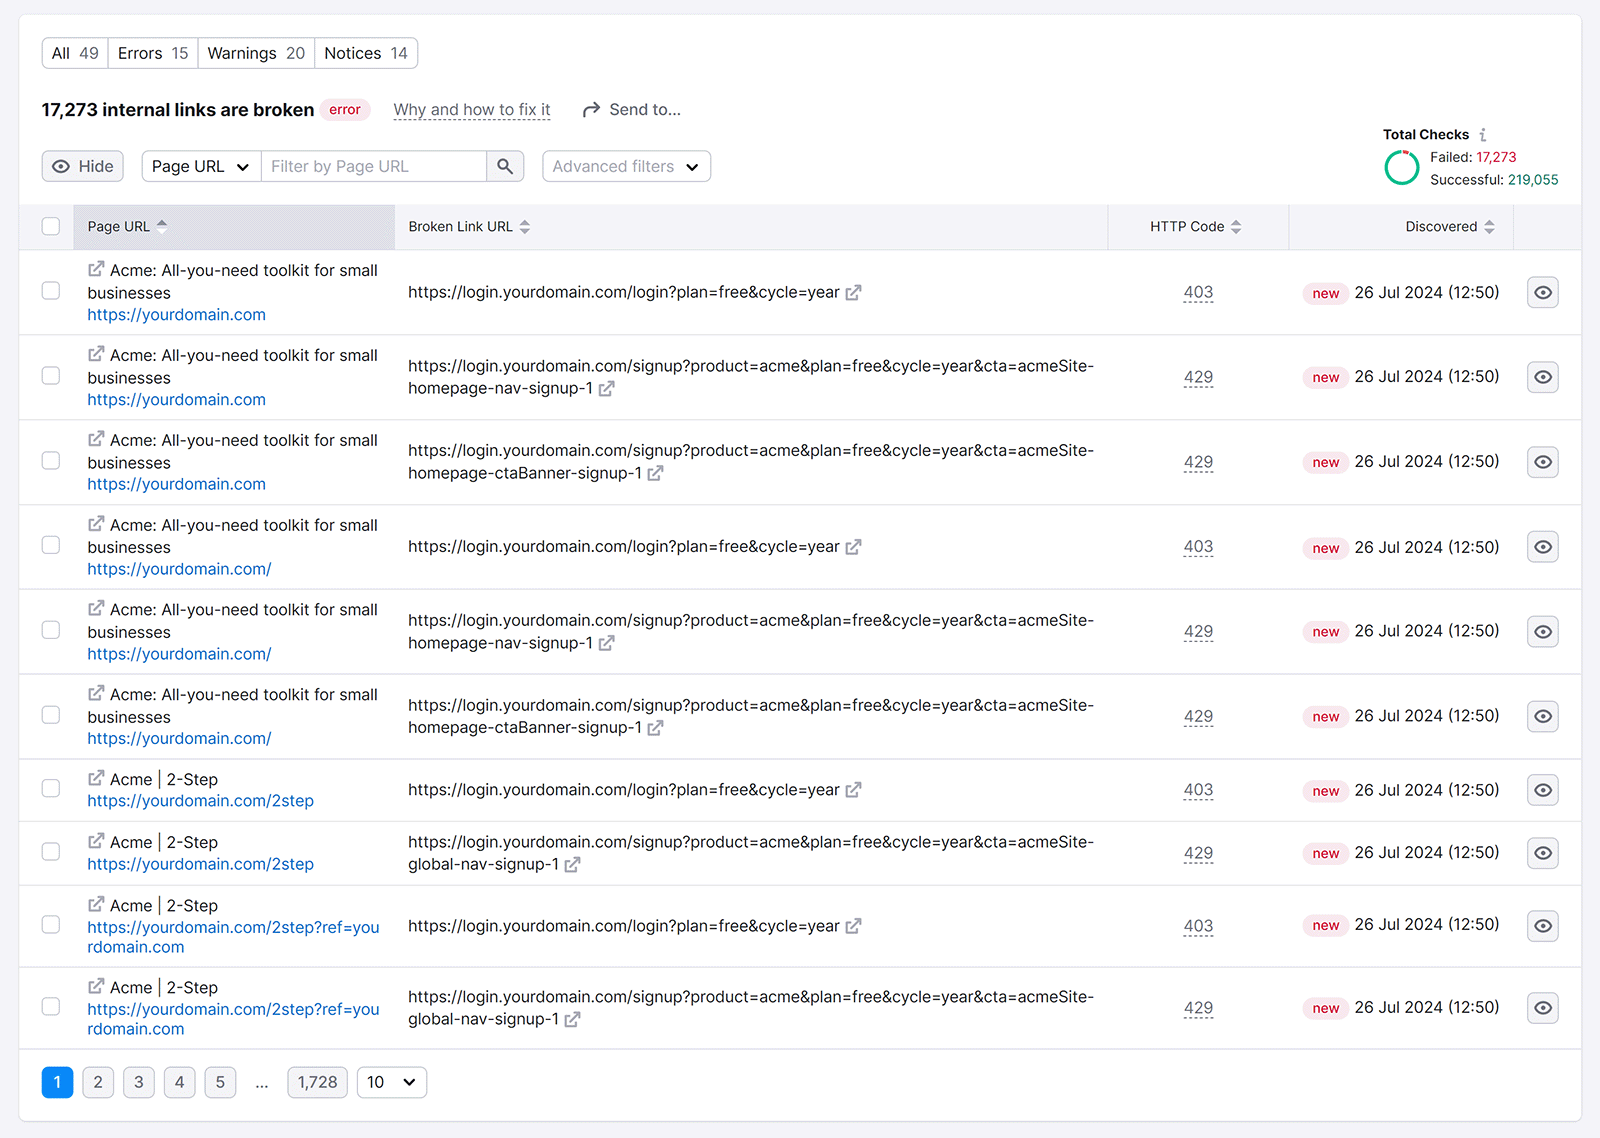Image resolution: width=1600 pixels, height=1138 pixels.
Task: Click the Send to arrow icon
Action: 591,110
